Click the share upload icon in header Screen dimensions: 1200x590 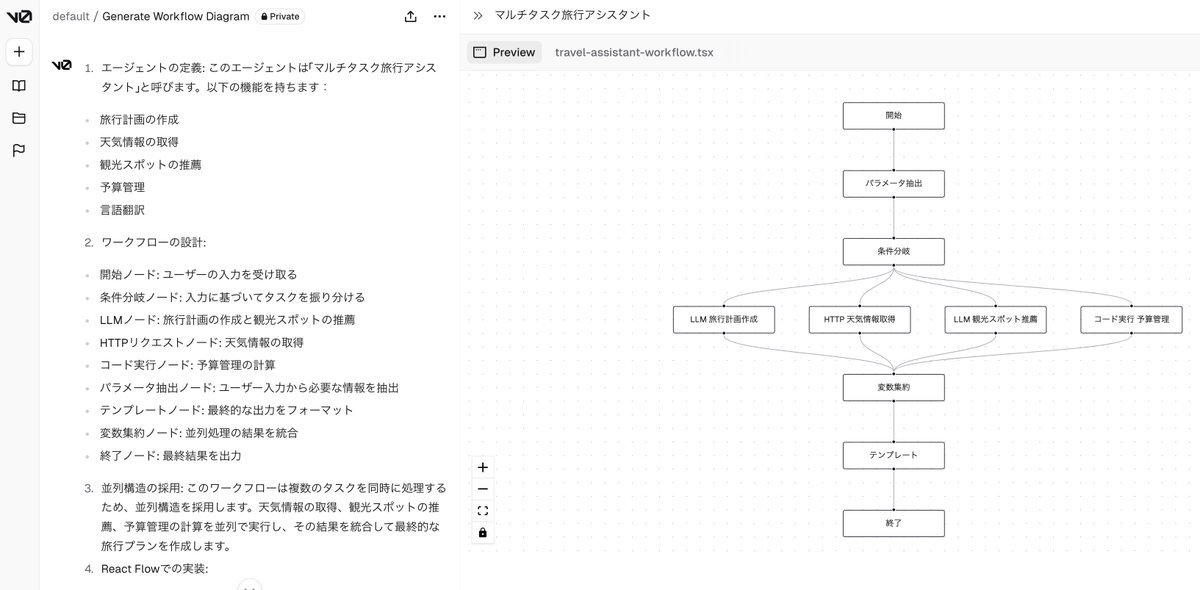coord(410,16)
